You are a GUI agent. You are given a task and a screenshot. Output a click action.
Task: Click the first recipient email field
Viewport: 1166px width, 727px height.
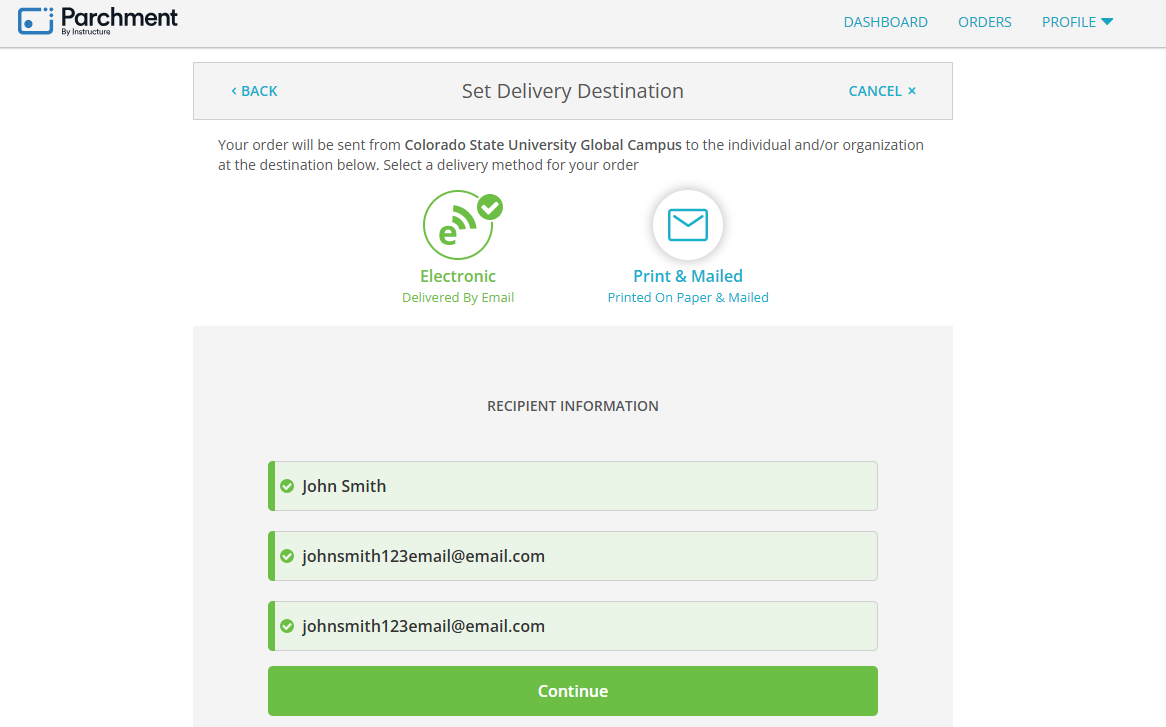click(x=573, y=556)
